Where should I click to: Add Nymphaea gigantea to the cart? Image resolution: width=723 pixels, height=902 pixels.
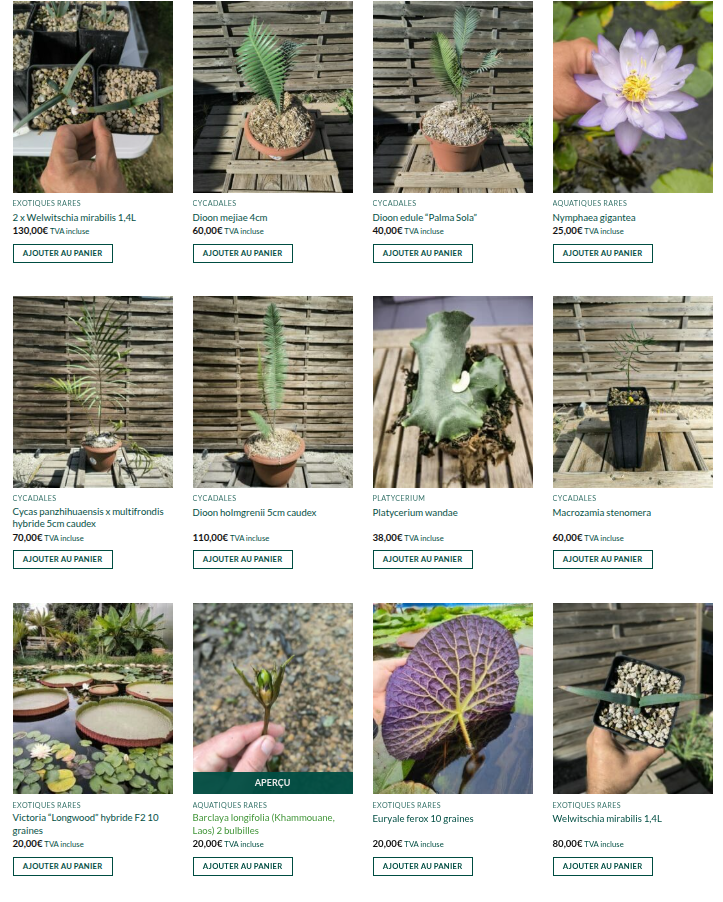[x=603, y=254]
